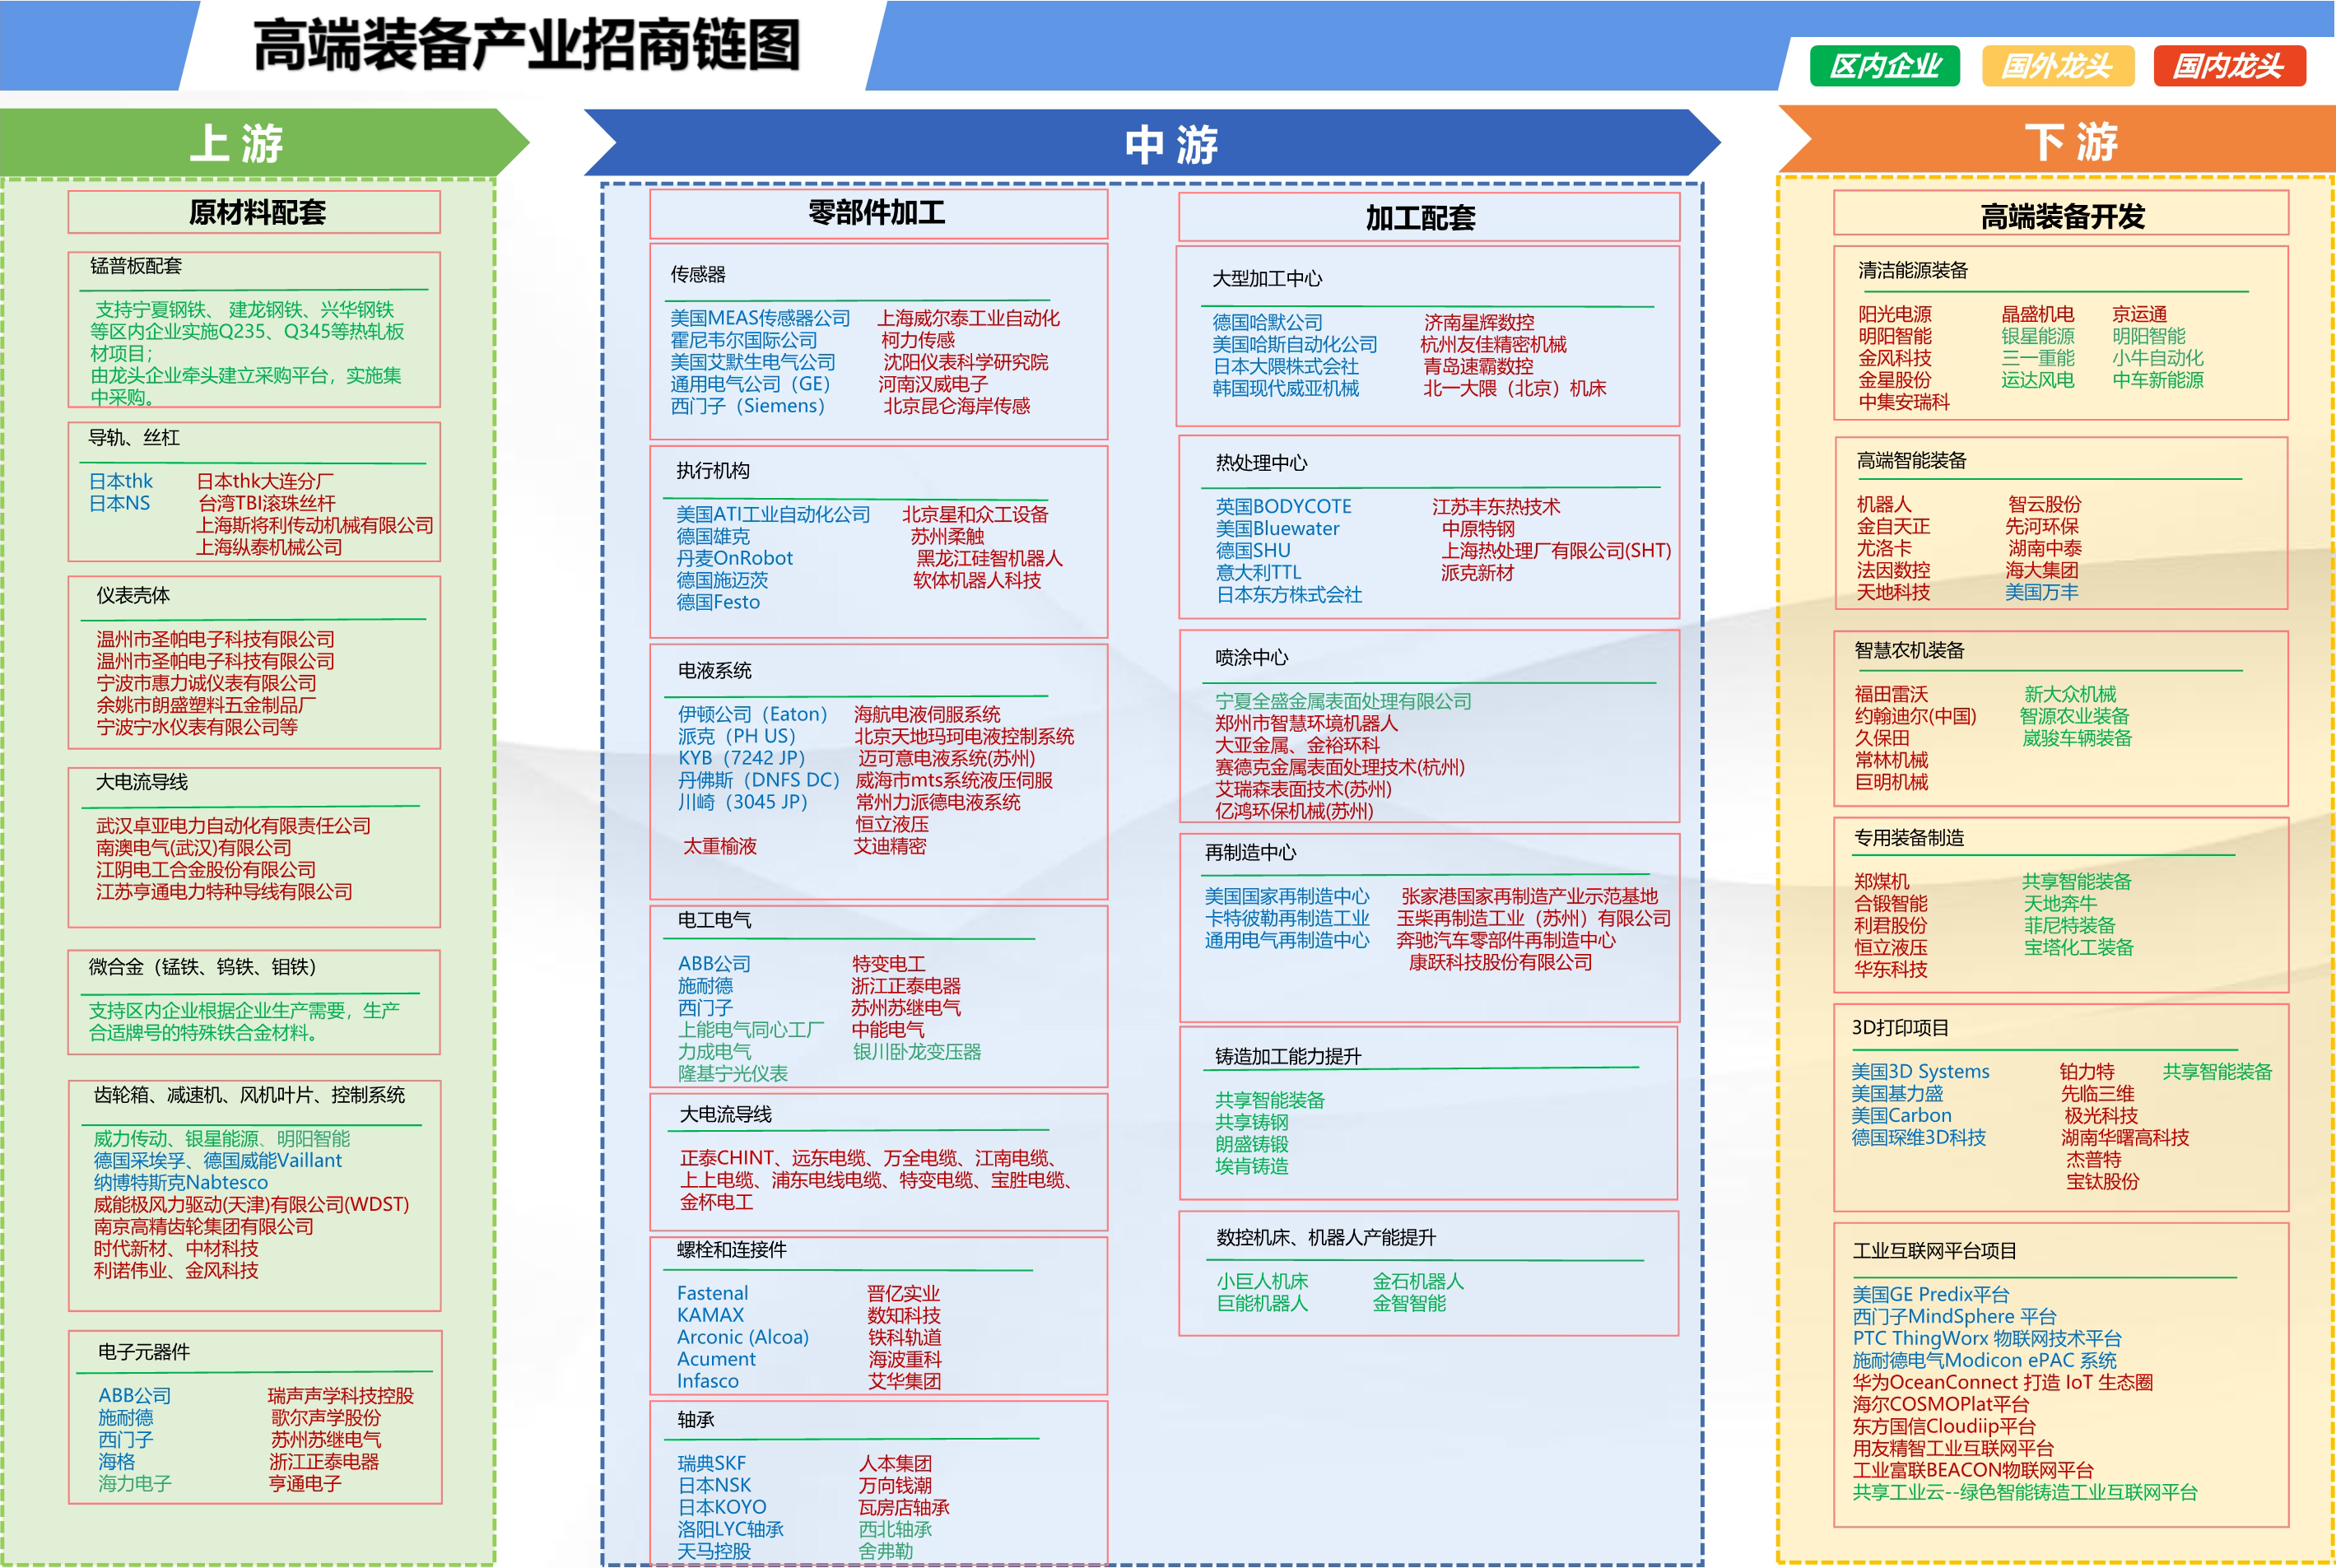2336x1568 pixels.
Task: Click the 高端装备开发 section title
Action: tap(2061, 215)
